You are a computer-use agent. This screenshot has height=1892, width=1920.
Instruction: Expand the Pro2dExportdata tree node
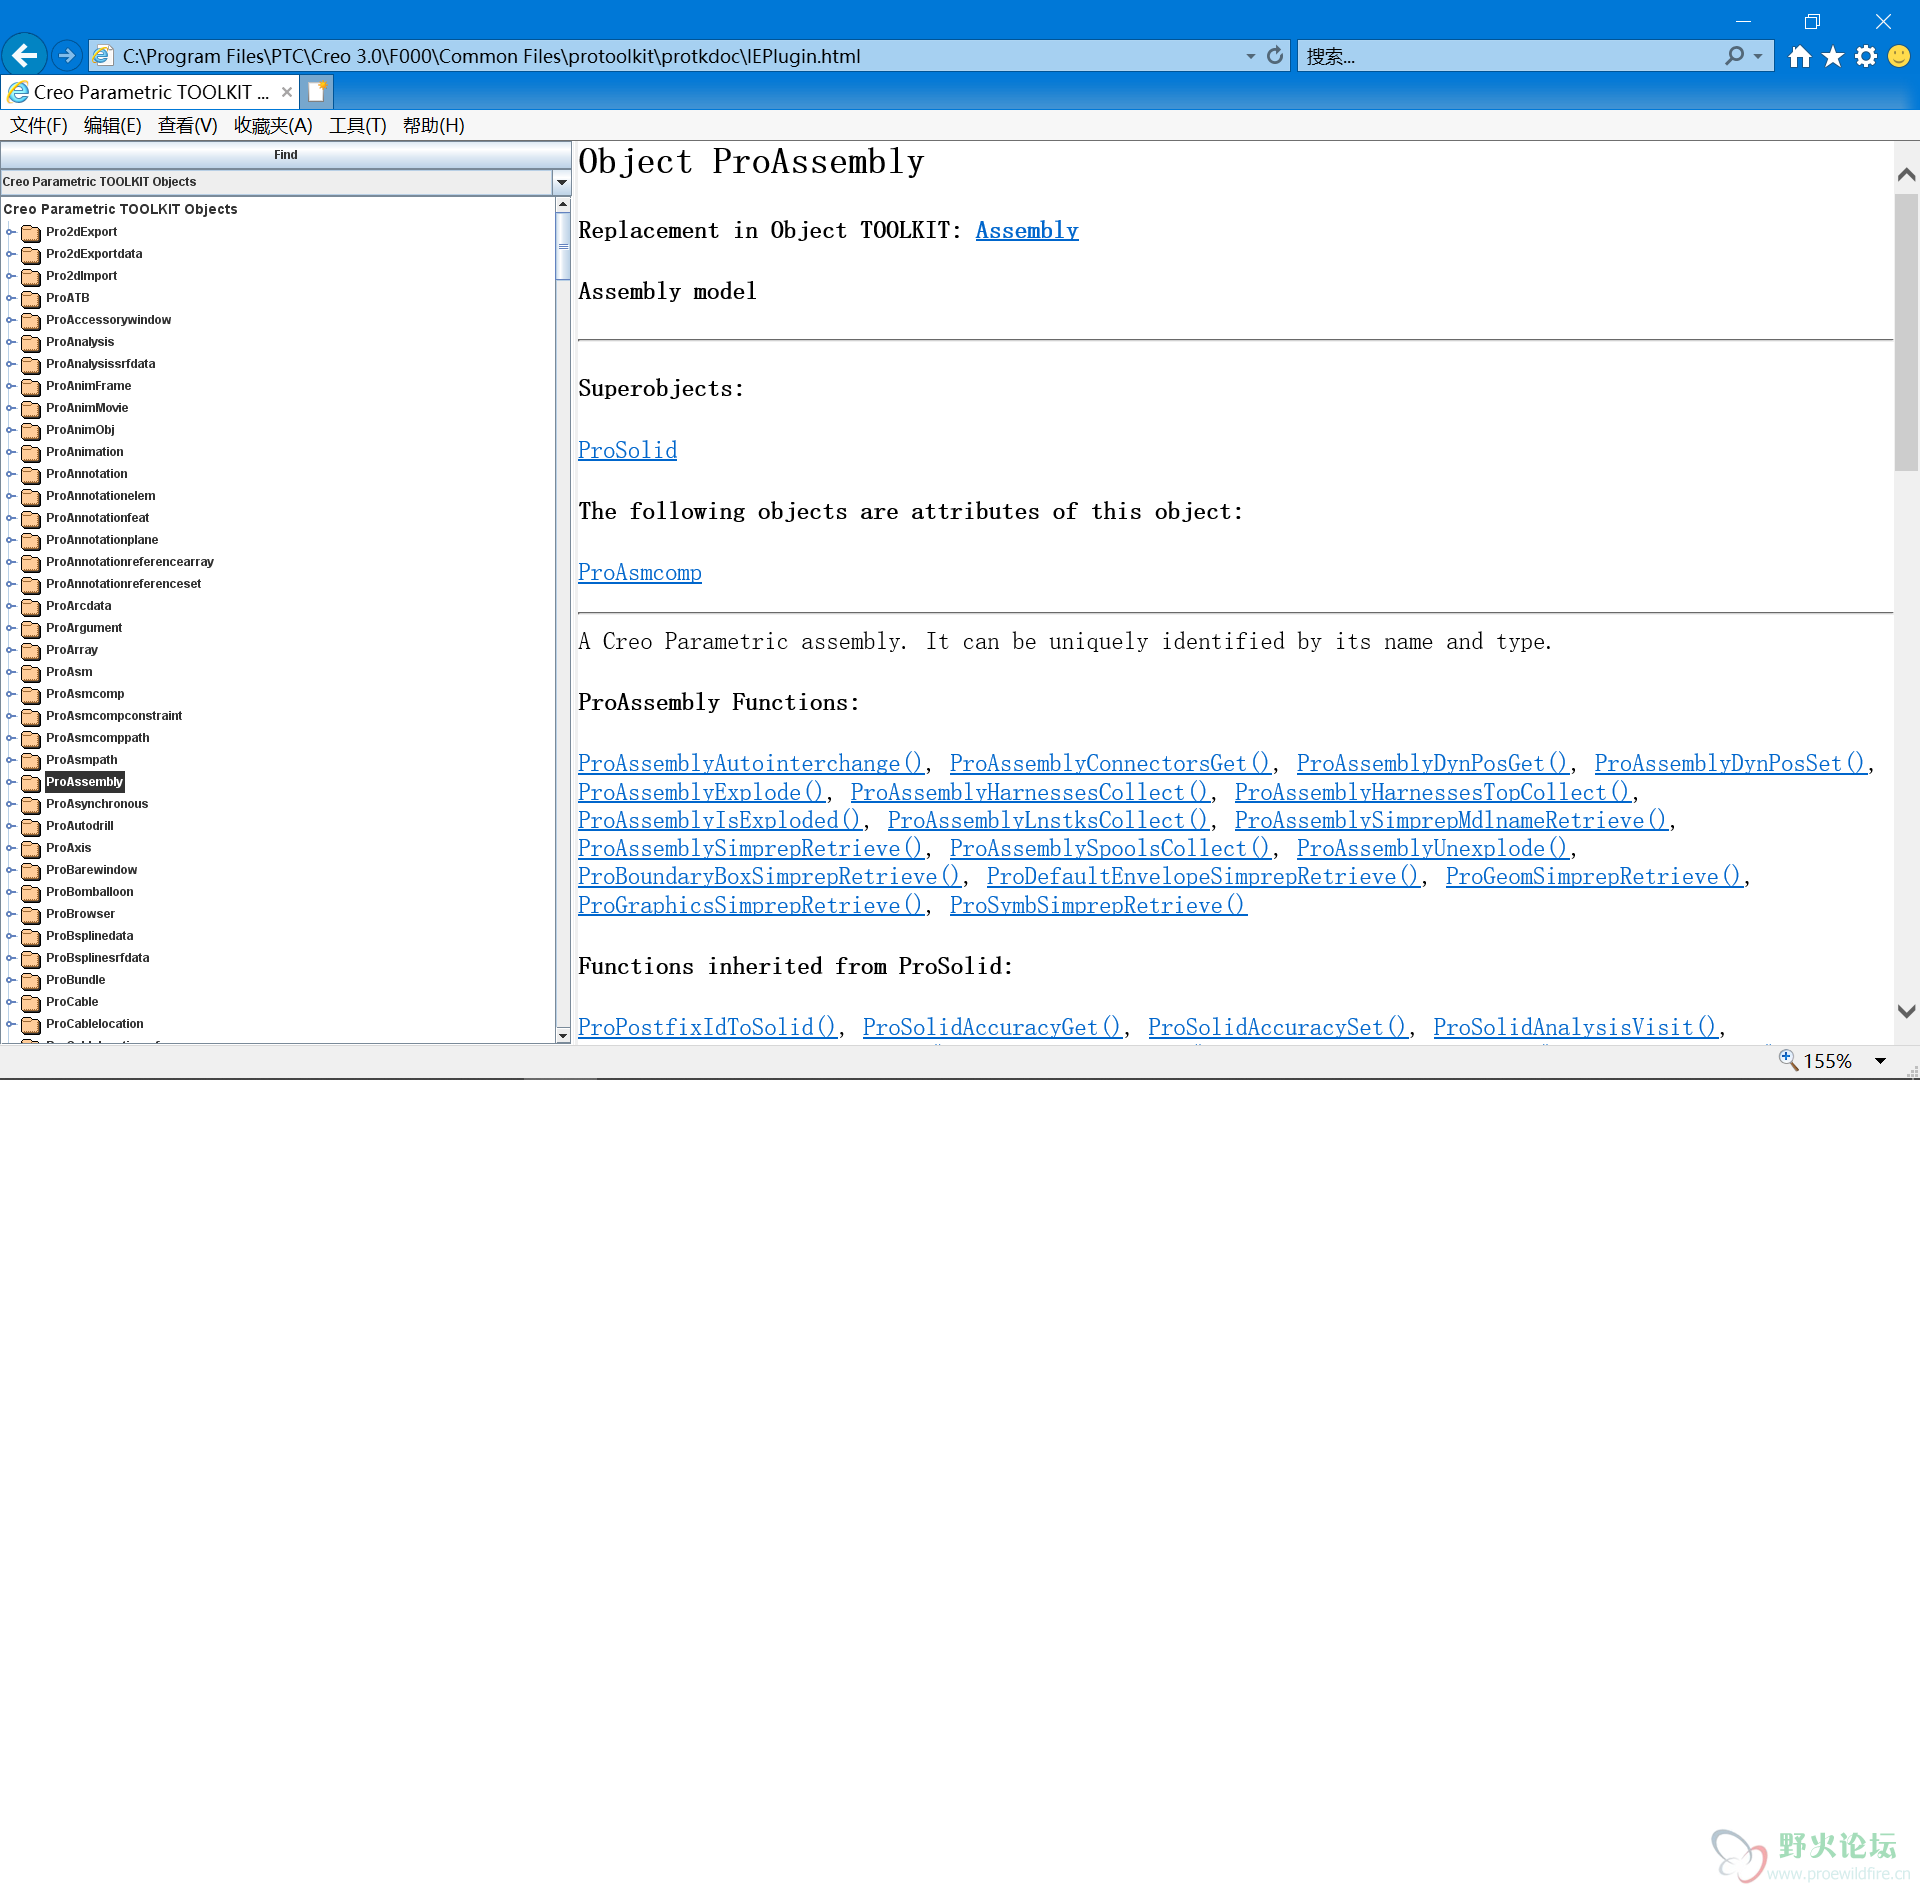pyautogui.click(x=11, y=254)
